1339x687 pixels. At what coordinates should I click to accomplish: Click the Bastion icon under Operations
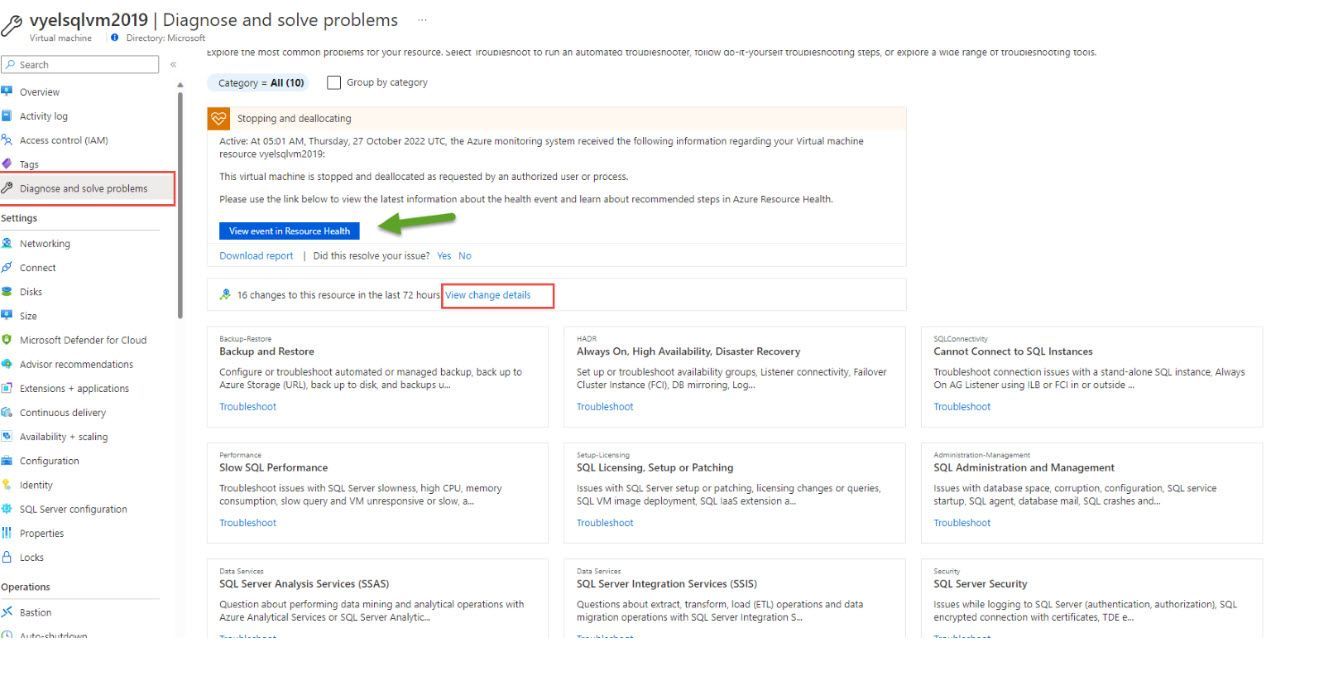click(8, 612)
